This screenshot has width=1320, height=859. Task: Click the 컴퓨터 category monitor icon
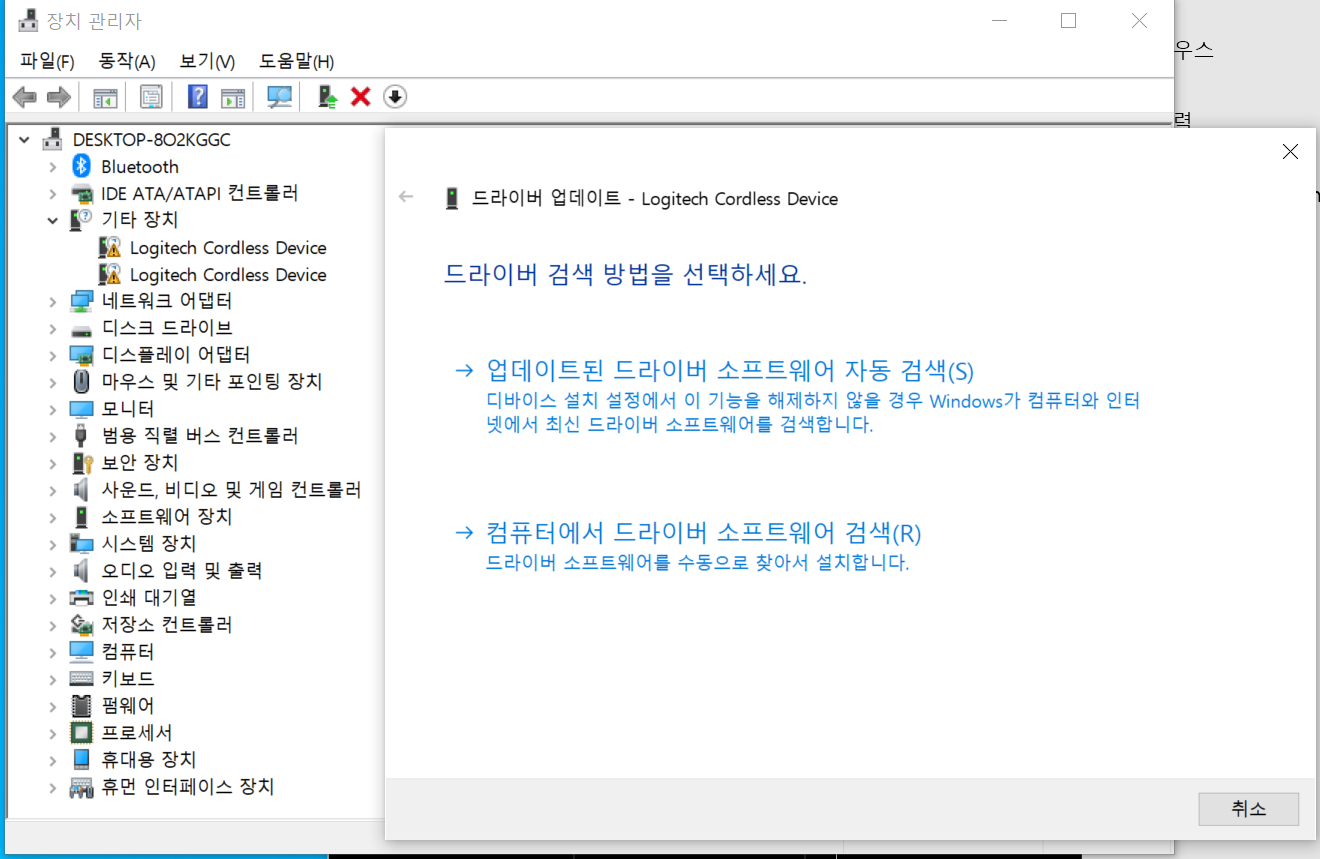pyautogui.click(x=82, y=652)
